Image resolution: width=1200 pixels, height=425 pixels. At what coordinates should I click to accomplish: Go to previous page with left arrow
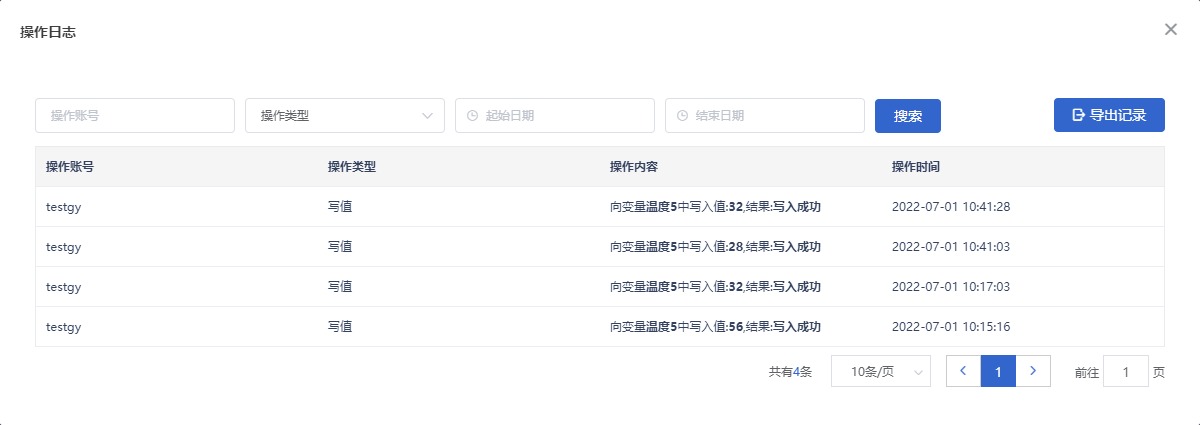pos(963,371)
